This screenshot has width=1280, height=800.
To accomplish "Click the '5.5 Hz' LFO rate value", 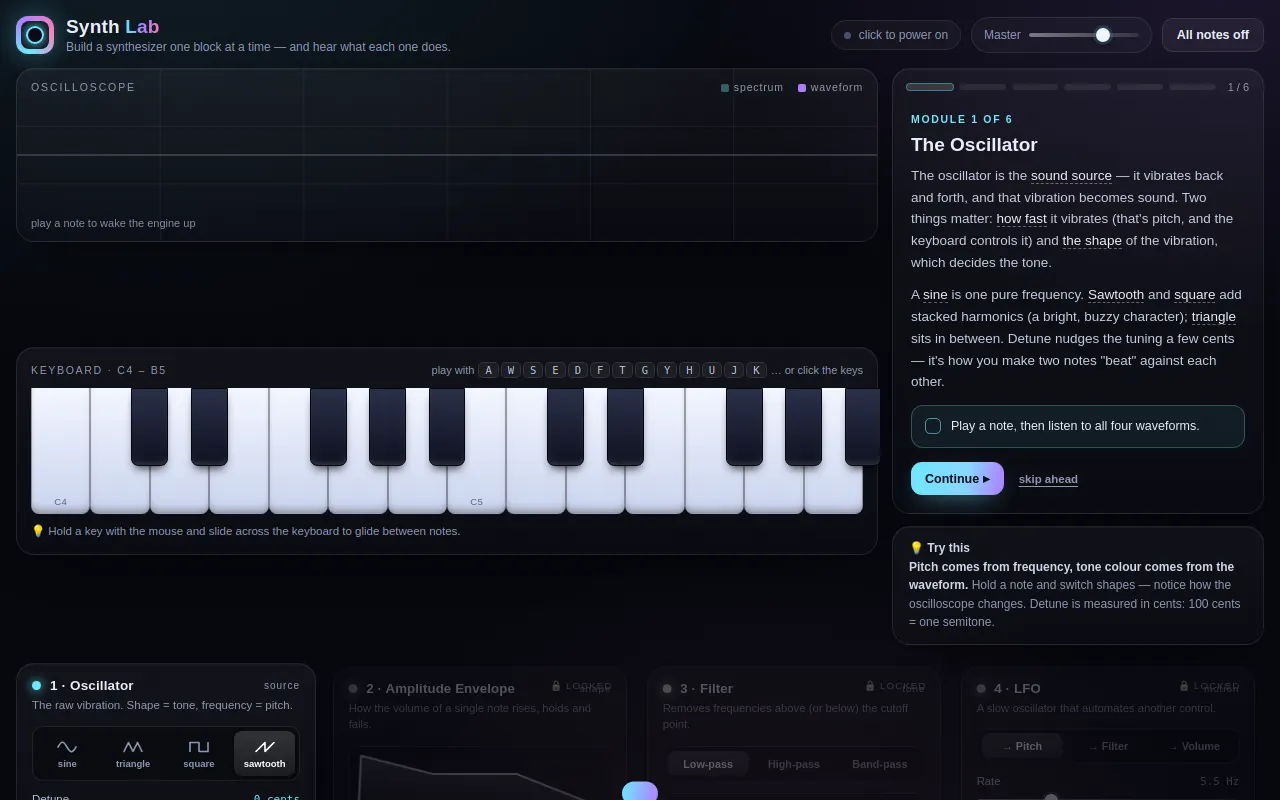I will [1219, 781].
